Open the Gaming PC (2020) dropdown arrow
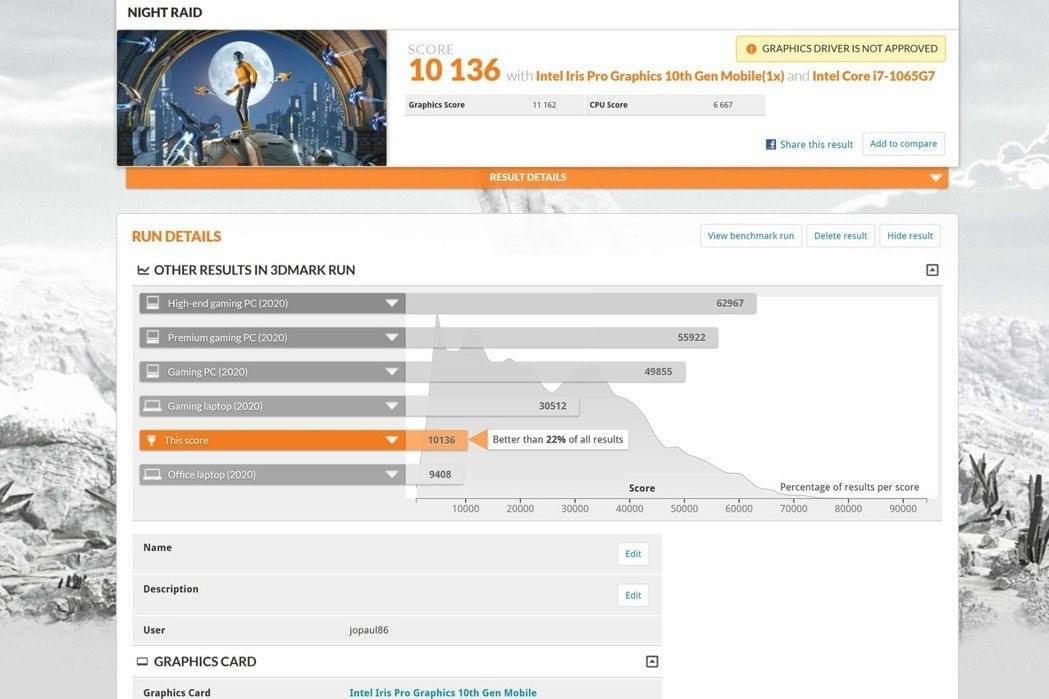The image size is (1049, 699). click(x=392, y=371)
